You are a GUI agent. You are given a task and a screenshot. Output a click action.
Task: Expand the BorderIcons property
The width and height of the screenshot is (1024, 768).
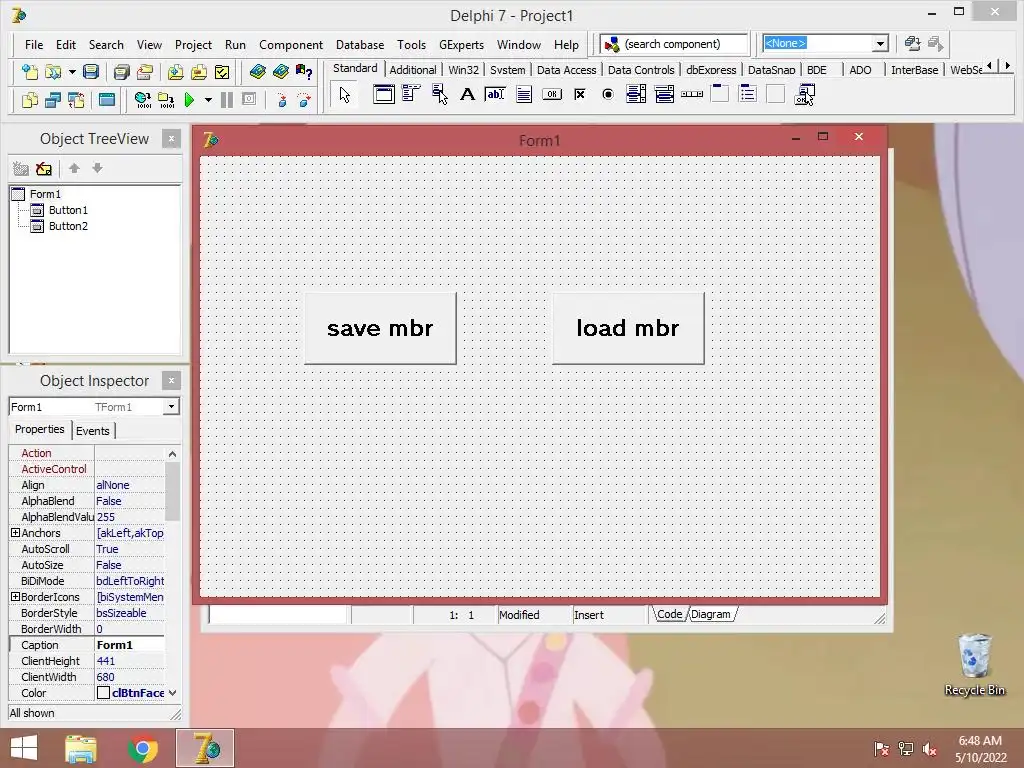15,597
